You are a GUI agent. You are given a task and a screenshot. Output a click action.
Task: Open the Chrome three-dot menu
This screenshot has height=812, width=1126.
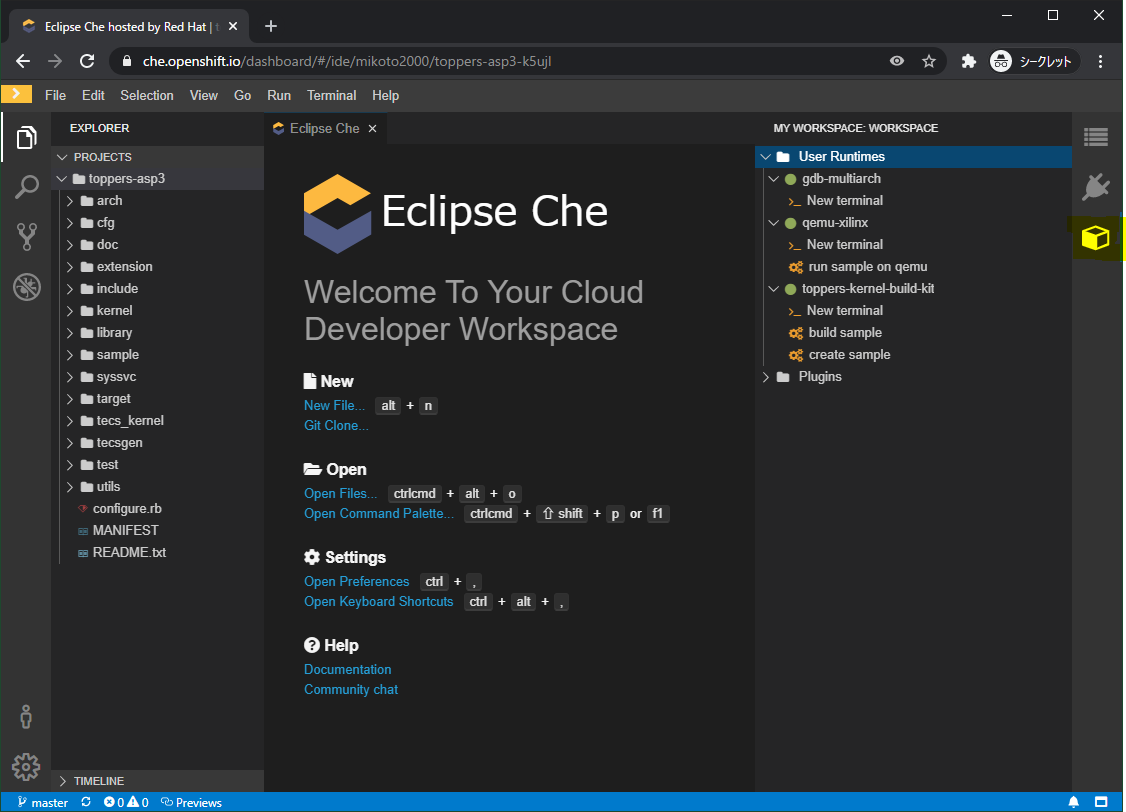(x=1100, y=61)
